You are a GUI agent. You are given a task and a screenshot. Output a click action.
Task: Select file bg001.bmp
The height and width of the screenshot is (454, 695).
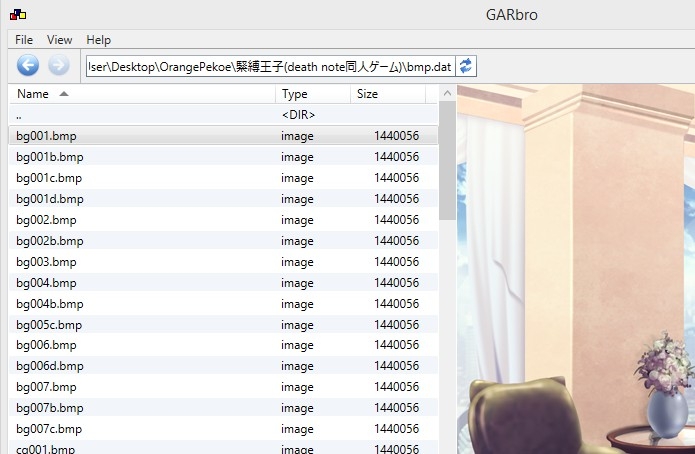click(223, 136)
